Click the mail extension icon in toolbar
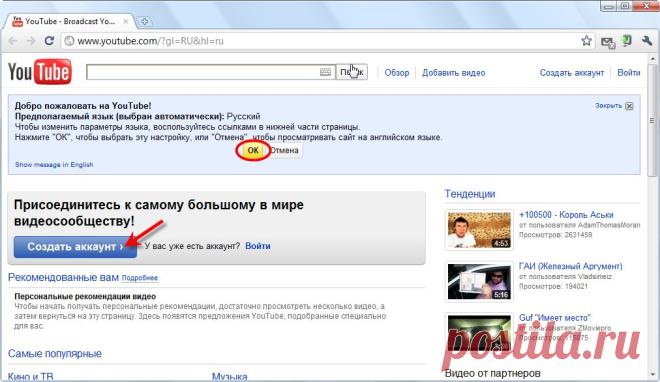 click(x=608, y=42)
